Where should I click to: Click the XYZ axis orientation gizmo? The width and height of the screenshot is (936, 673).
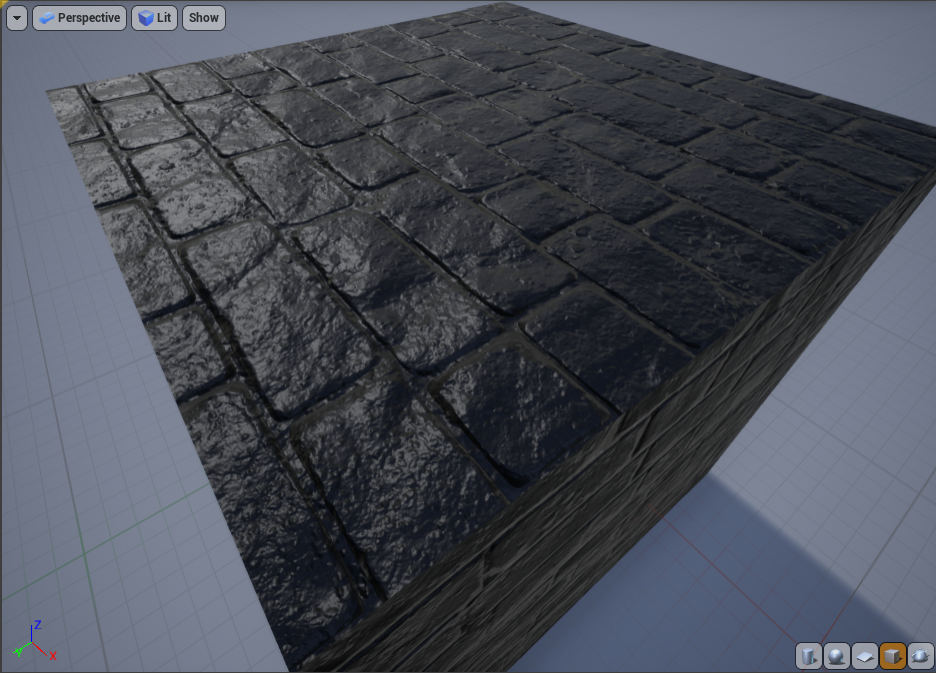coord(35,641)
